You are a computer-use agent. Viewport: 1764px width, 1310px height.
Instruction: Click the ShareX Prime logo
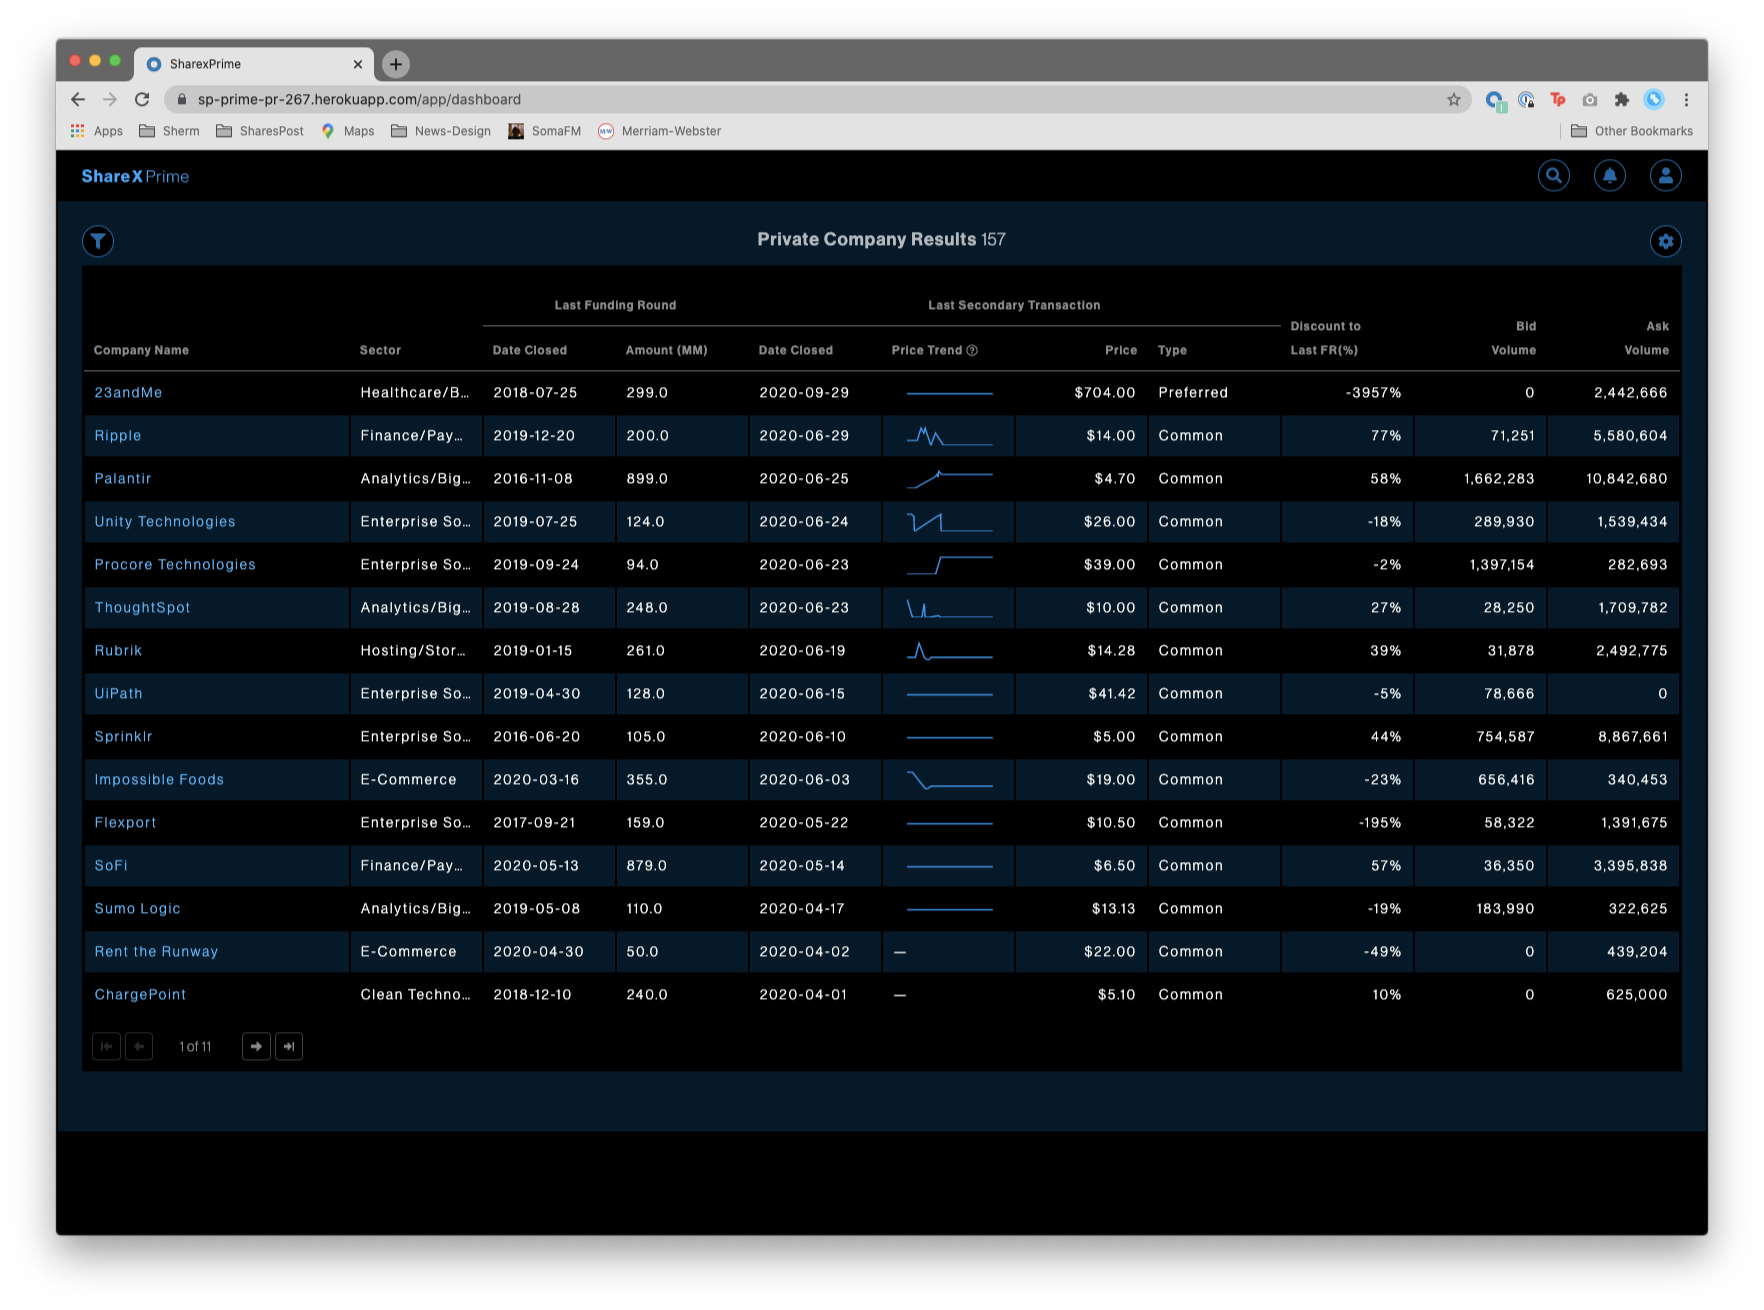coord(136,176)
